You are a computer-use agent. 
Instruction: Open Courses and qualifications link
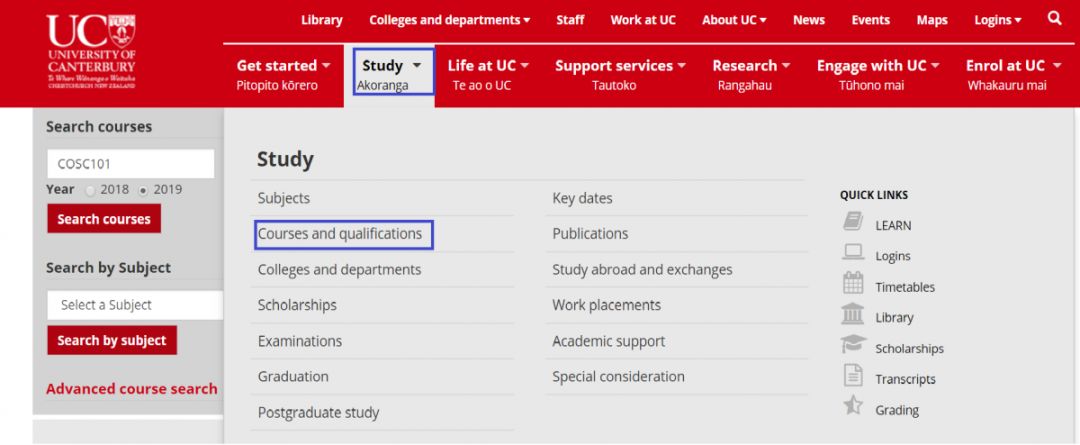(340, 234)
